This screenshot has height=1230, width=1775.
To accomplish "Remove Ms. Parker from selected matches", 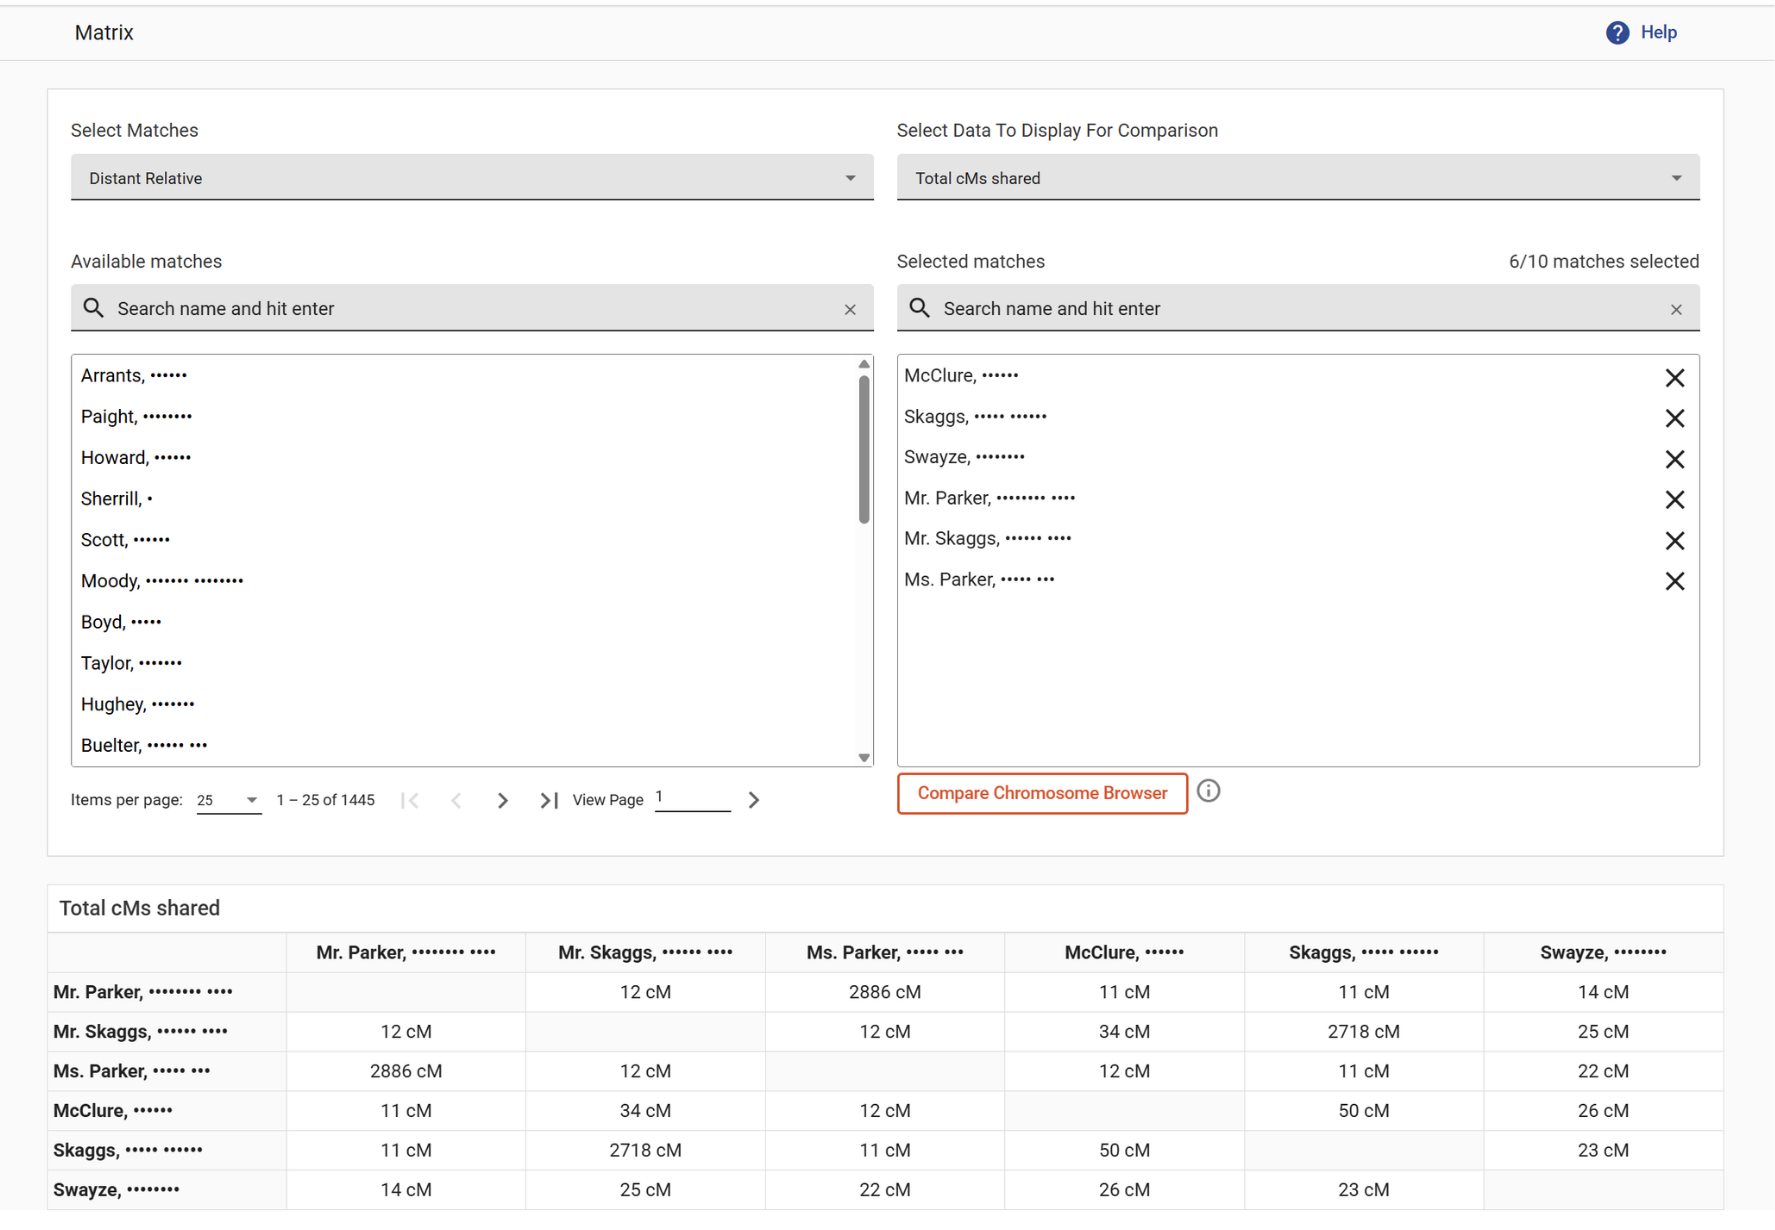I will [1674, 581].
